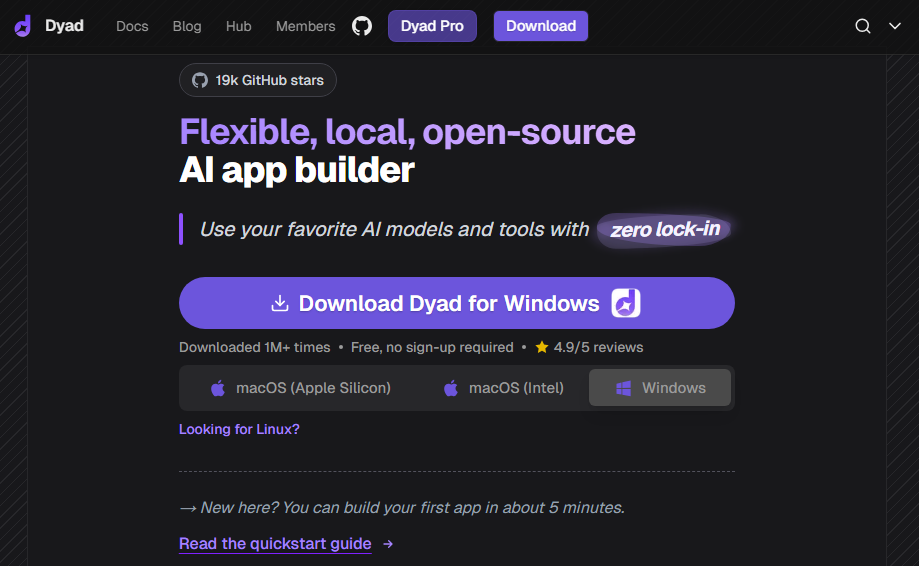Click the Apple icon for macOS Apple Silicon
This screenshot has width=919, height=566.
click(217, 388)
